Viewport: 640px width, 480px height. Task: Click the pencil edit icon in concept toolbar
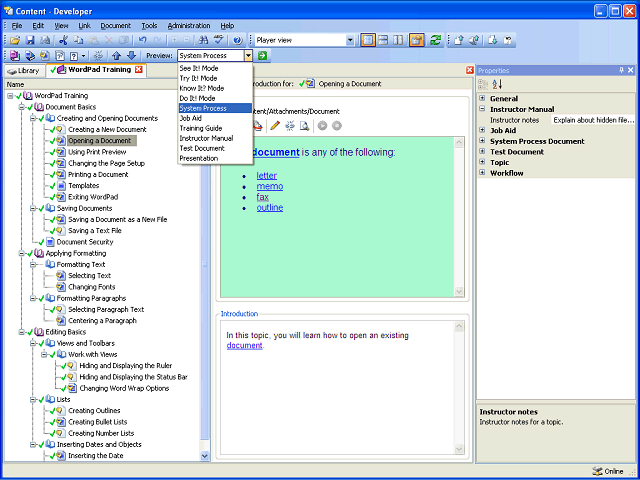click(x=275, y=126)
